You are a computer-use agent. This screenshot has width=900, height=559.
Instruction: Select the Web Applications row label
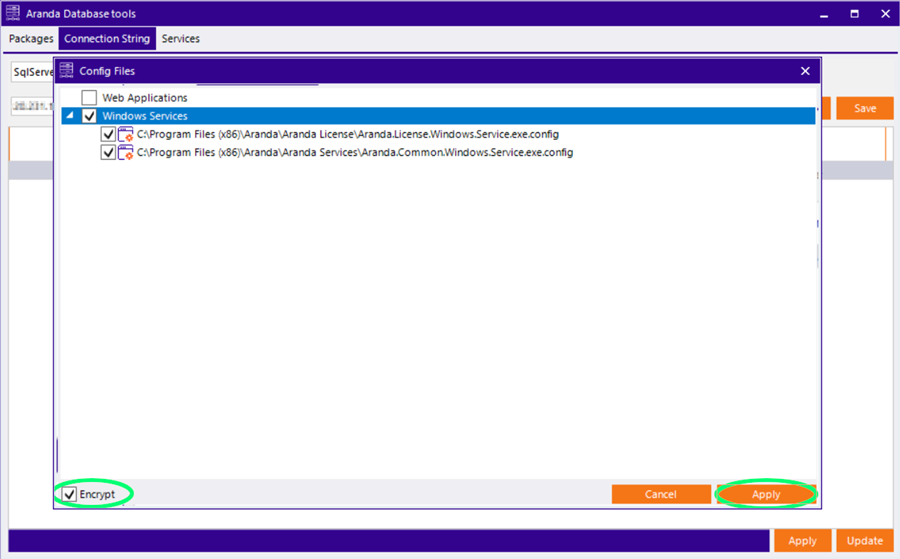tap(145, 98)
